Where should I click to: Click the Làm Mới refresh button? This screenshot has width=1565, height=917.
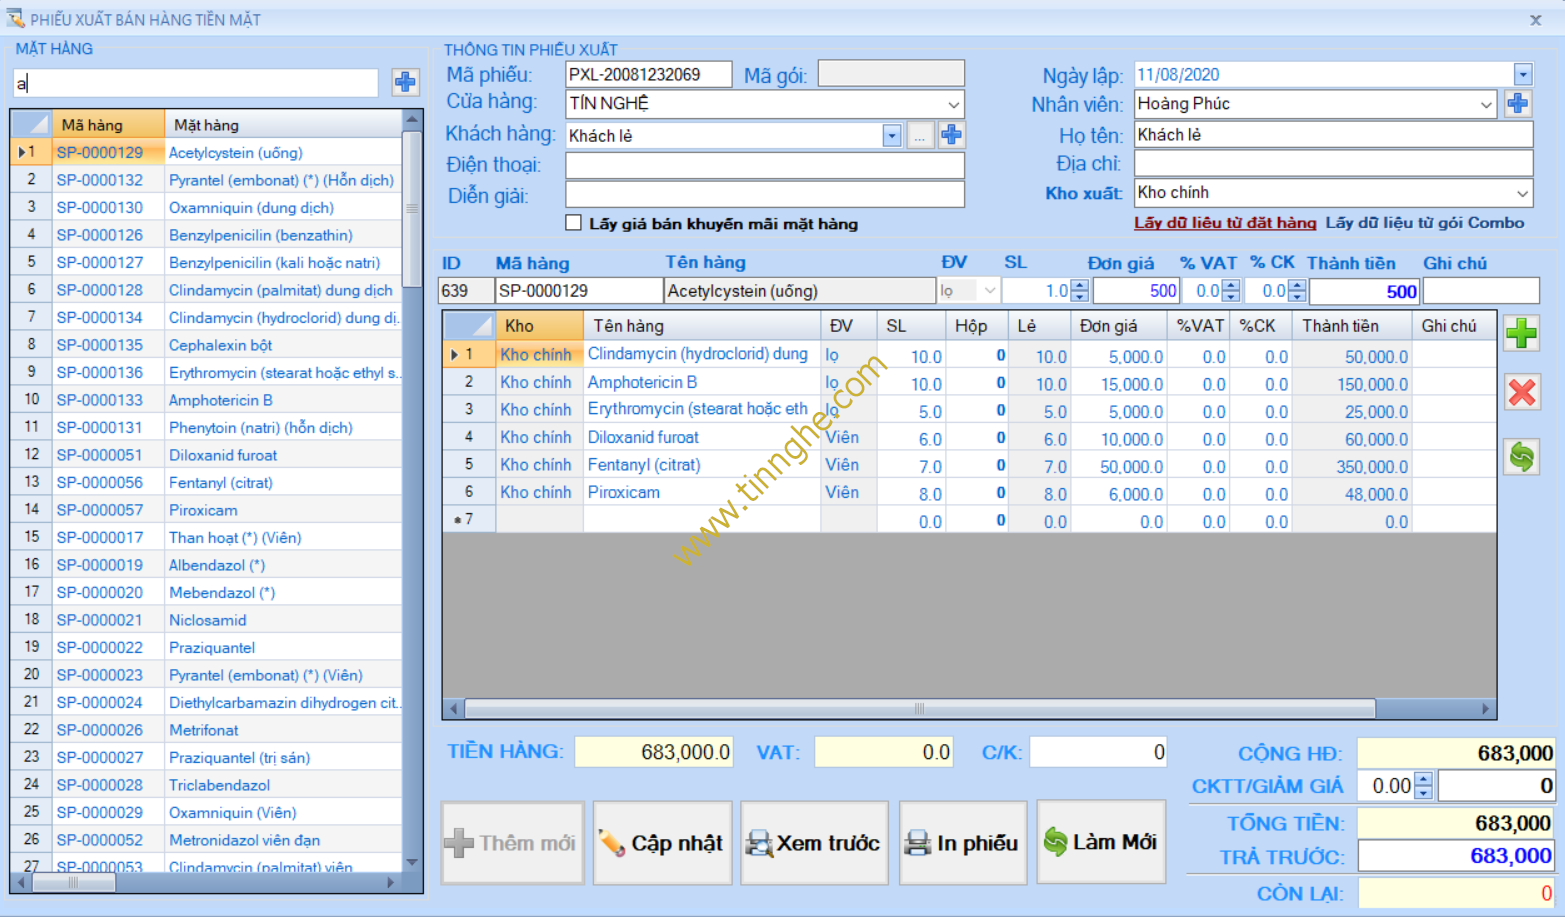pos(1101,842)
